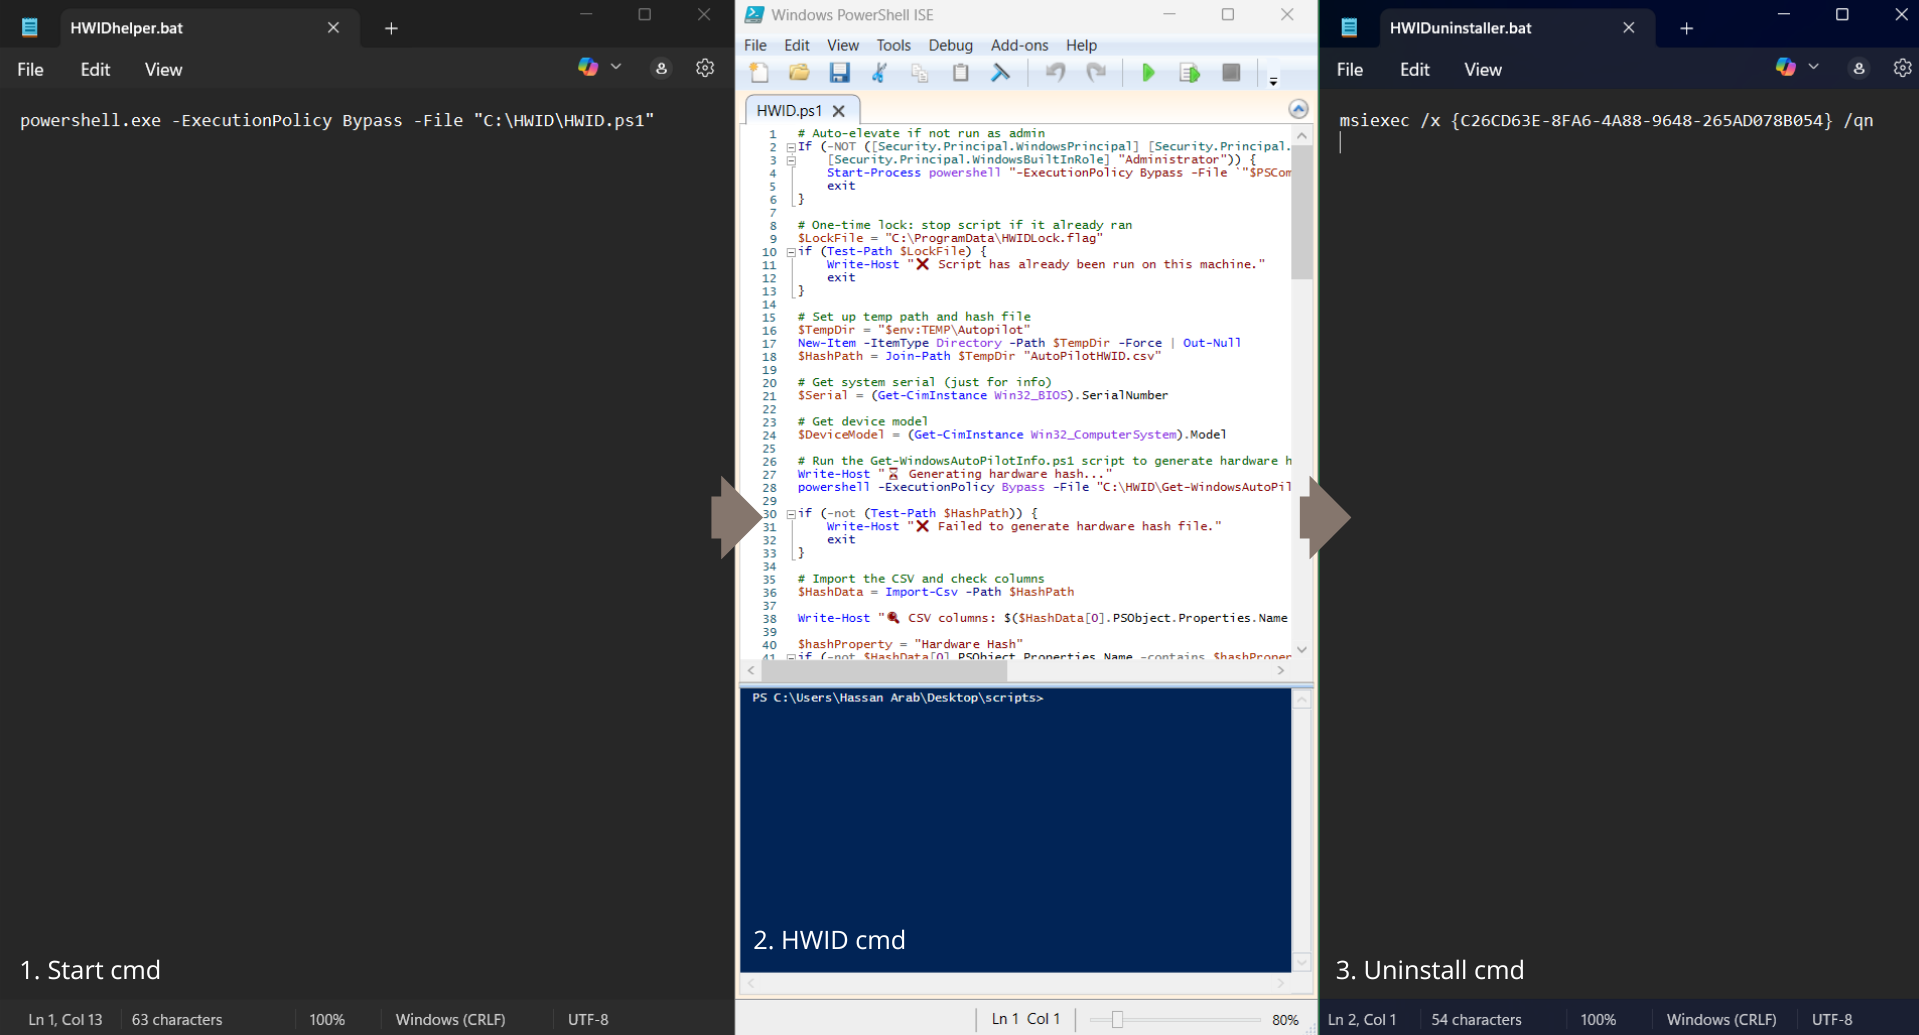Add a new tab in HWIDuninstaller.bat Notepad
Image resolution: width=1919 pixels, height=1035 pixels.
(1686, 28)
